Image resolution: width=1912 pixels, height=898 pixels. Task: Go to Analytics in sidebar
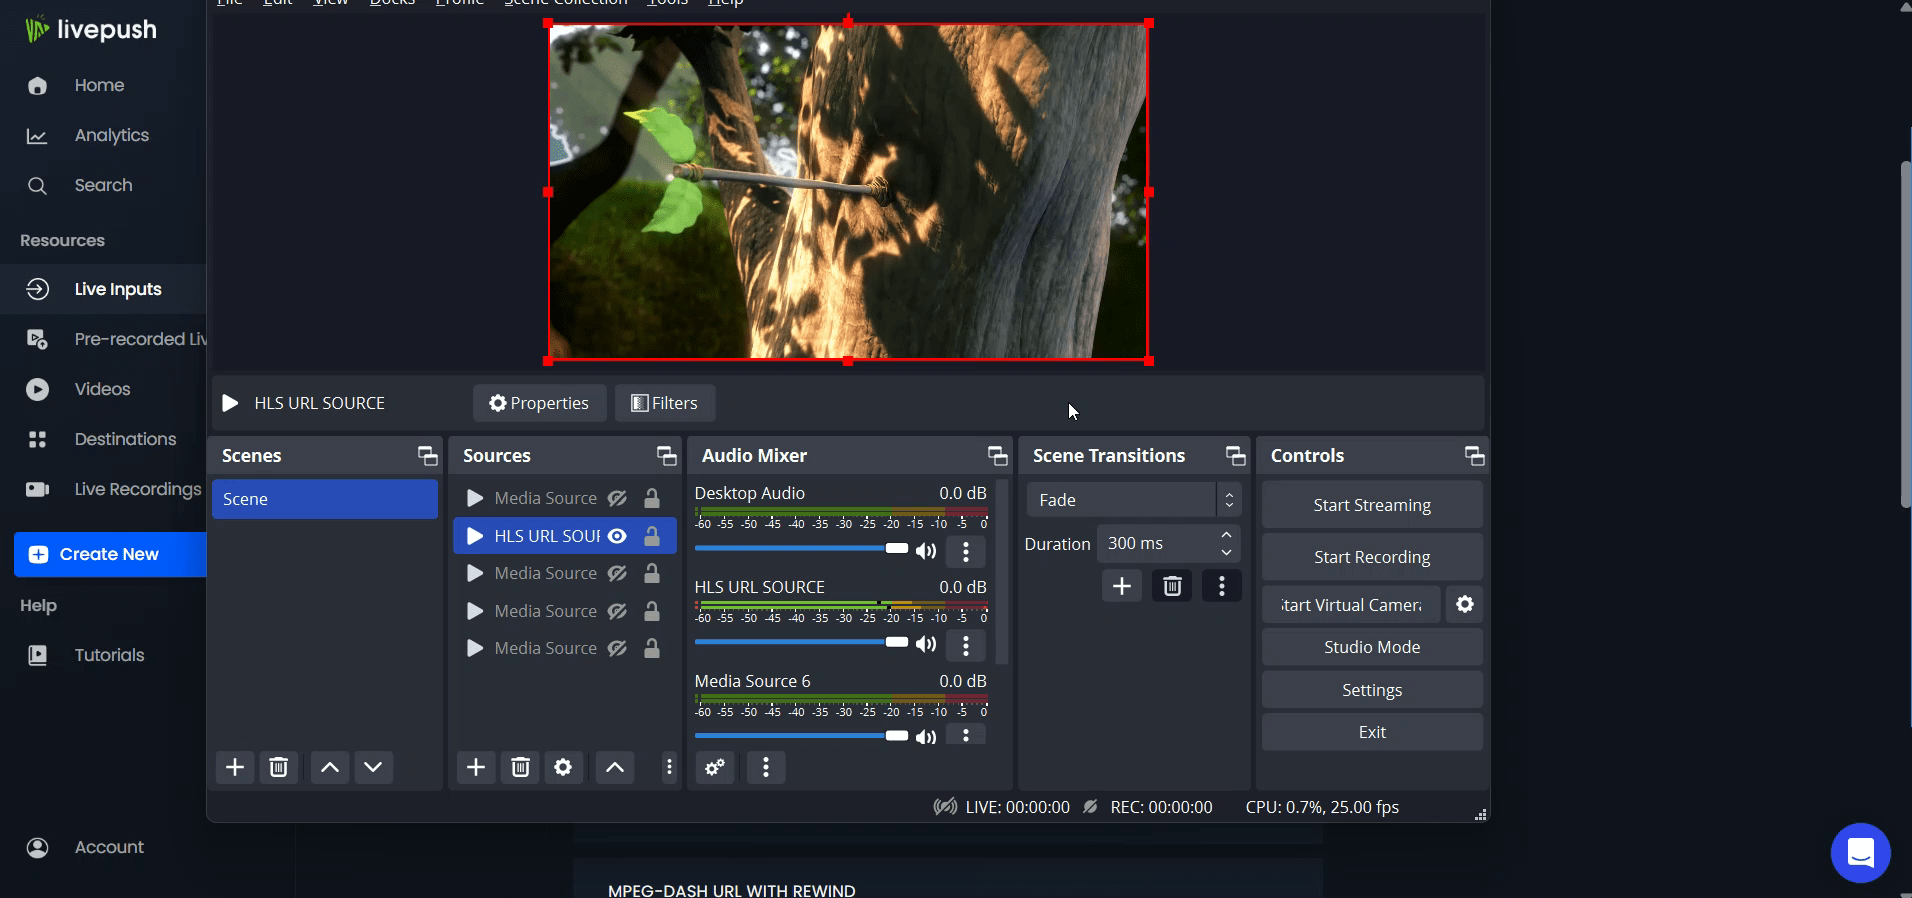tap(111, 135)
